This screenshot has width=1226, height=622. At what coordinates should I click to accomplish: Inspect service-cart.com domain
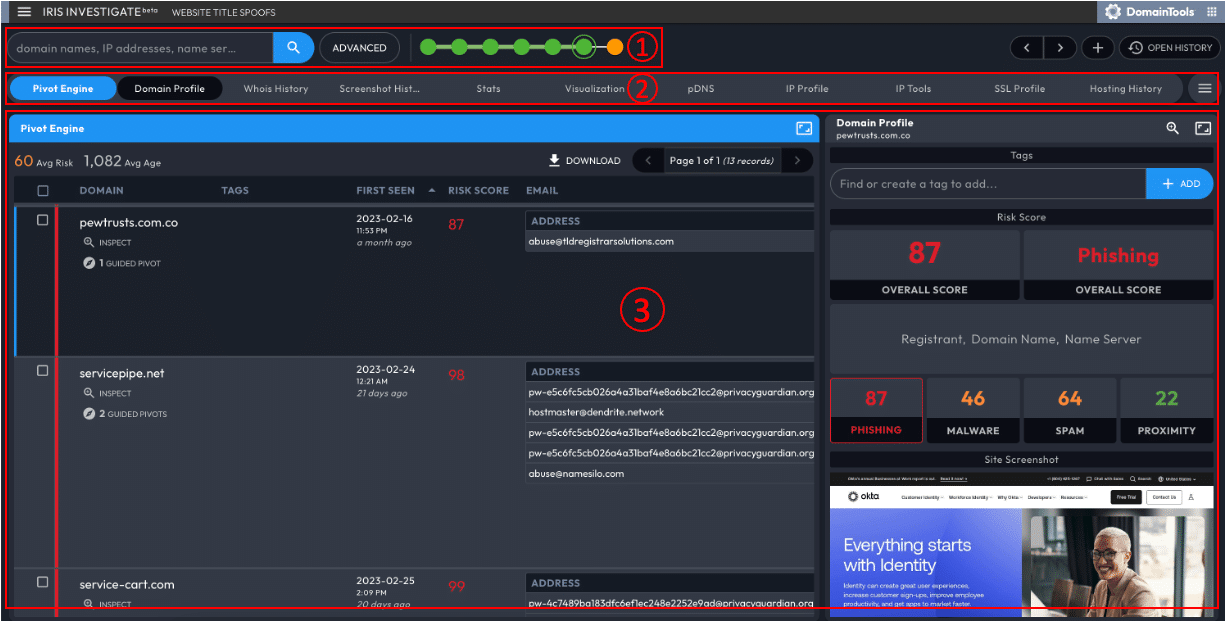click(x=108, y=604)
